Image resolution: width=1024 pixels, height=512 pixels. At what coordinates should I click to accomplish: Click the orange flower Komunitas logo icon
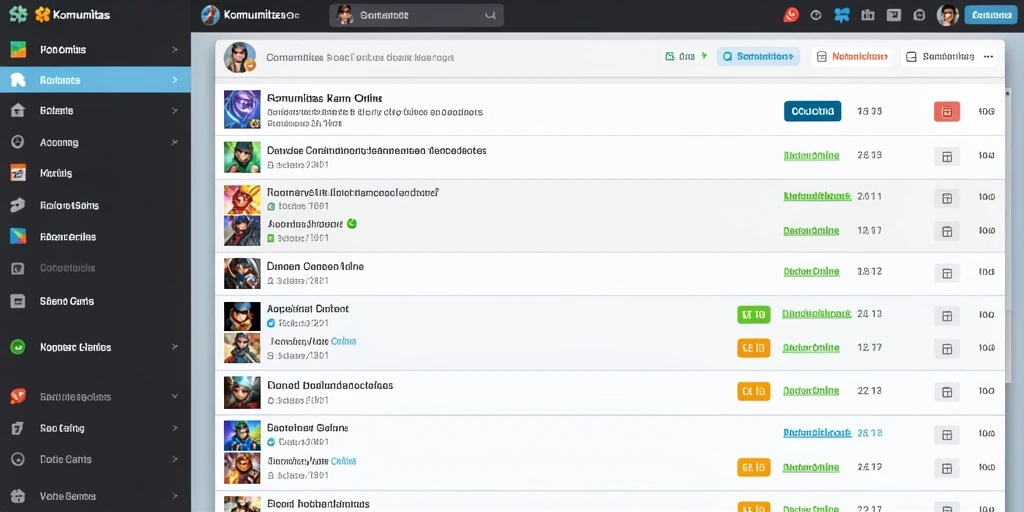click(x=42, y=14)
